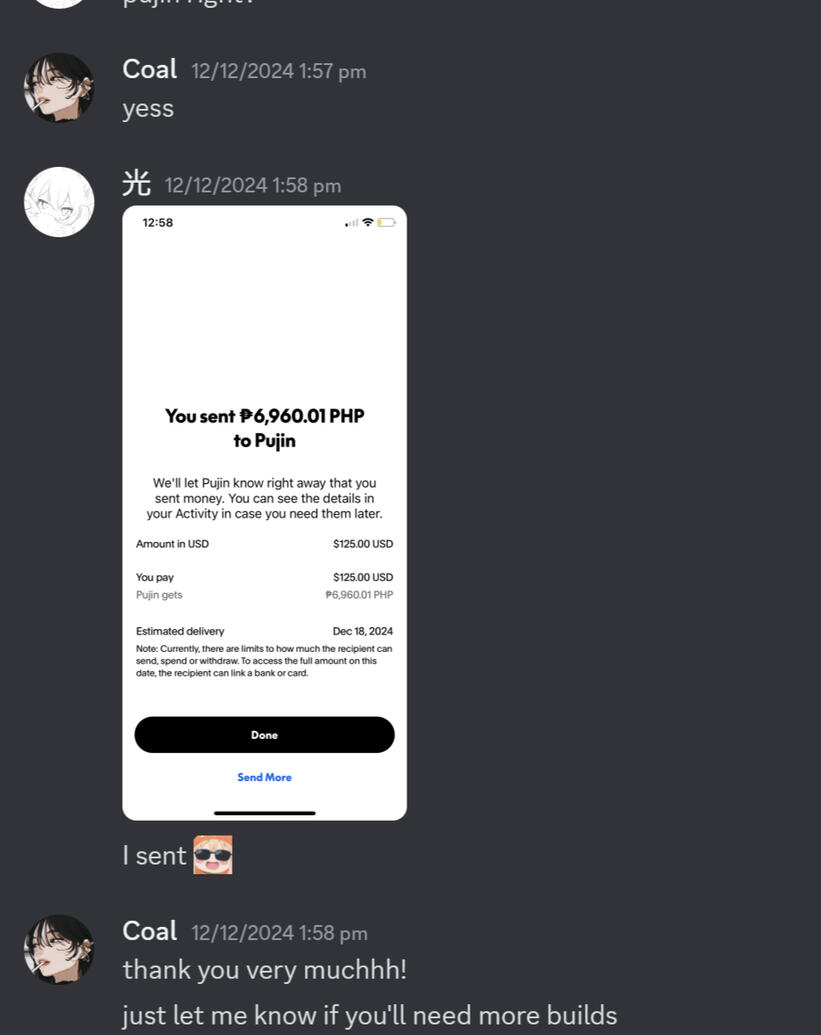This screenshot has height=1035, width=821.
Task: Click the blue Send More link
Action: pos(265,777)
